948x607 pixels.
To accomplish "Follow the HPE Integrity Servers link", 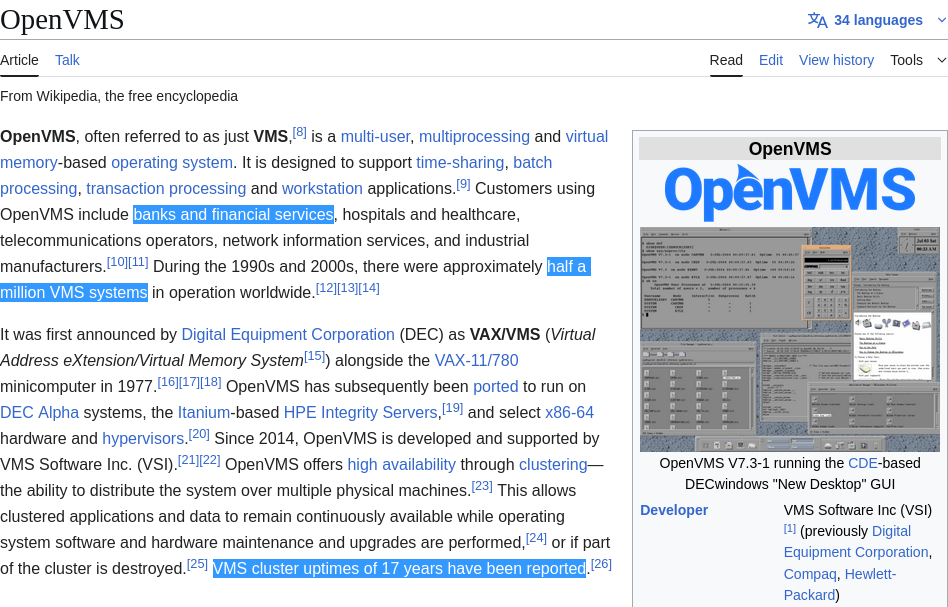I will tap(360, 413).
